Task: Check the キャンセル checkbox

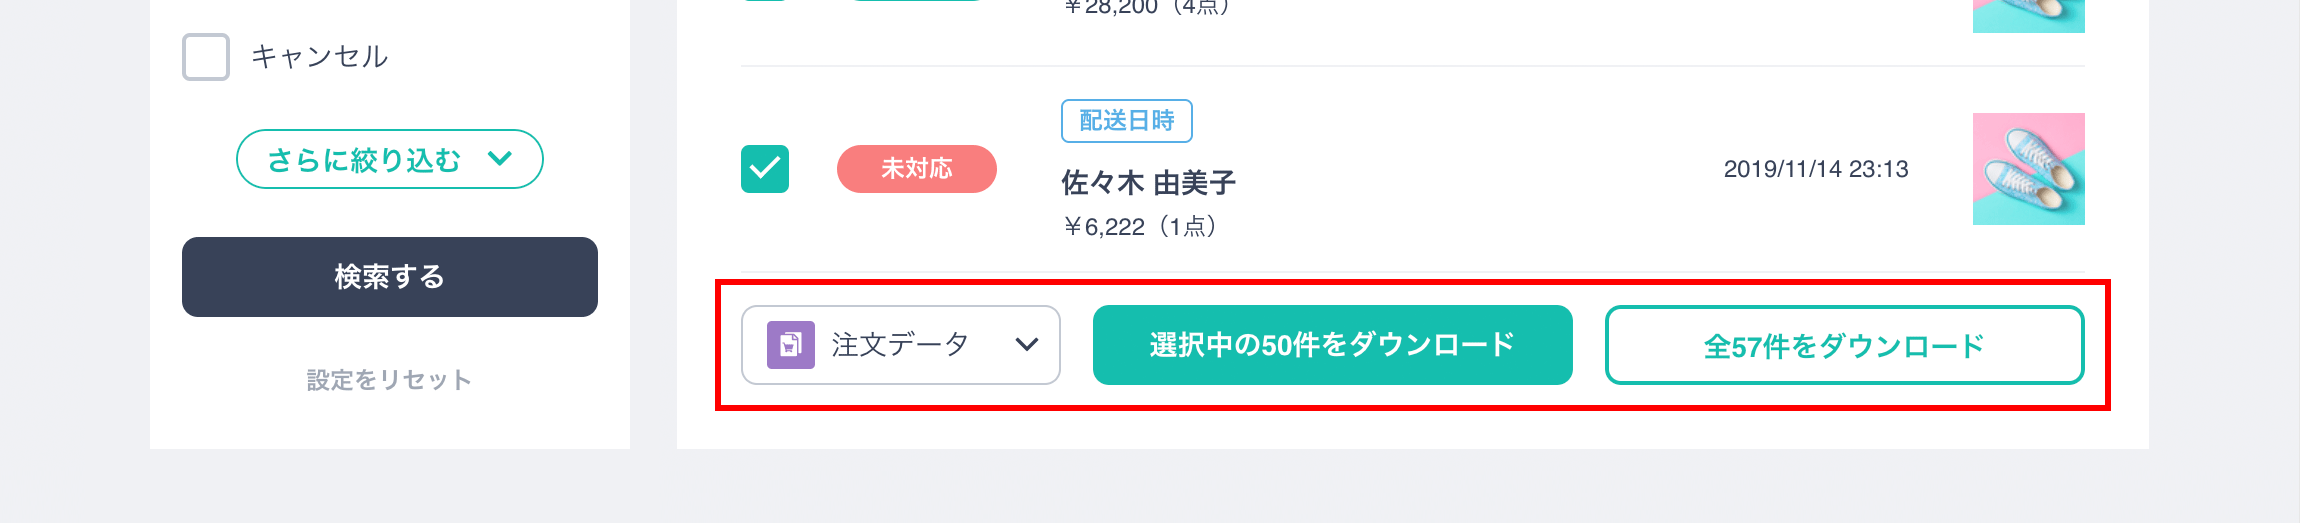Action: point(206,57)
